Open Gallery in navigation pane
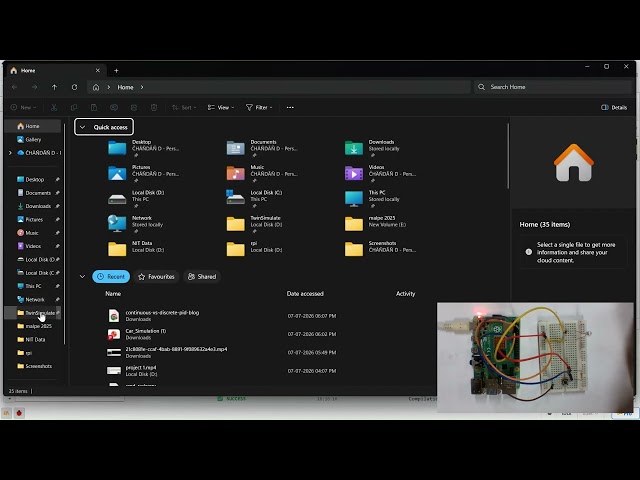Screen dimensions: 640x480 (x=33, y=140)
